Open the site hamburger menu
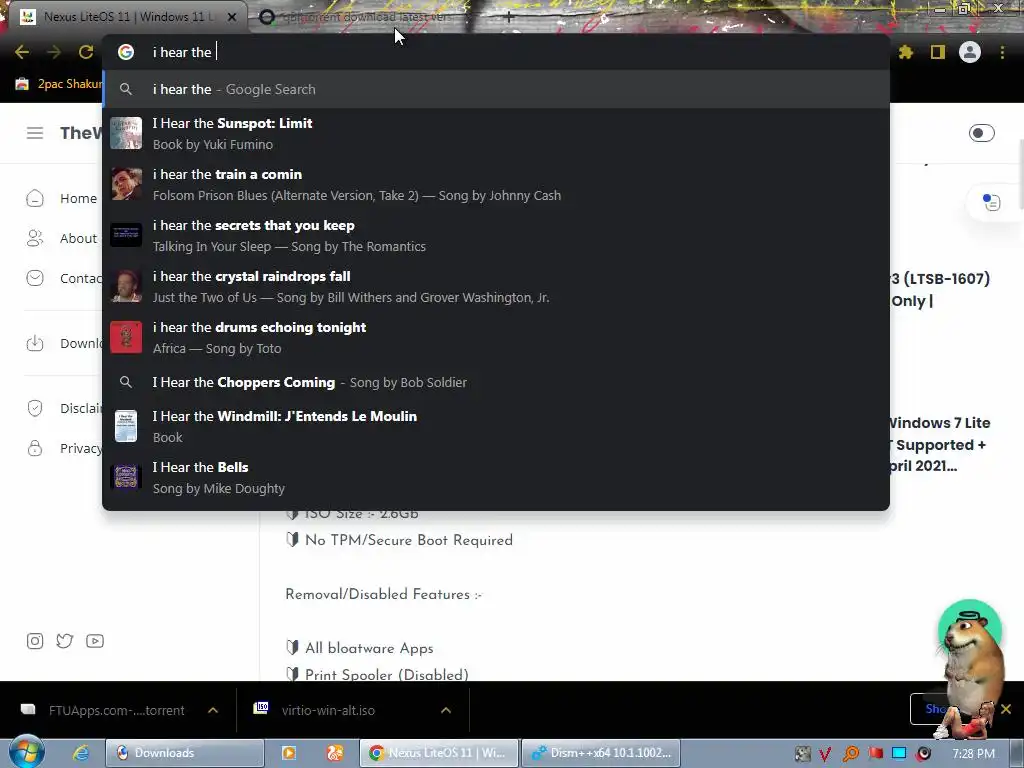Screen dimensions: 1024x768 pyautogui.click(x=35, y=133)
